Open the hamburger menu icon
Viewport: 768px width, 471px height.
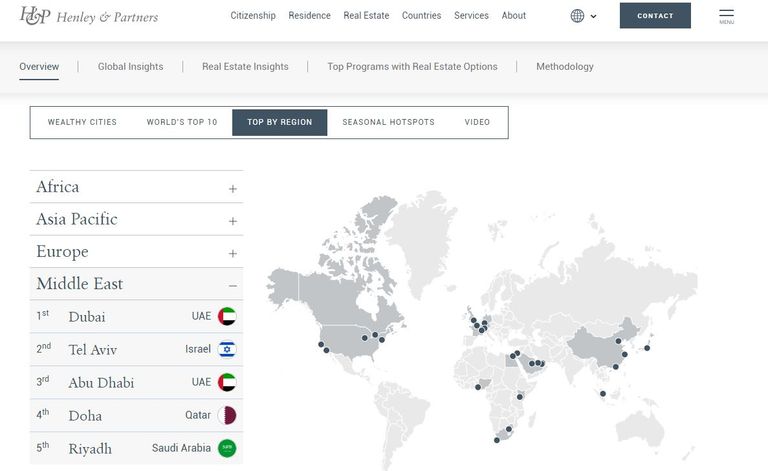(x=726, y=16)
